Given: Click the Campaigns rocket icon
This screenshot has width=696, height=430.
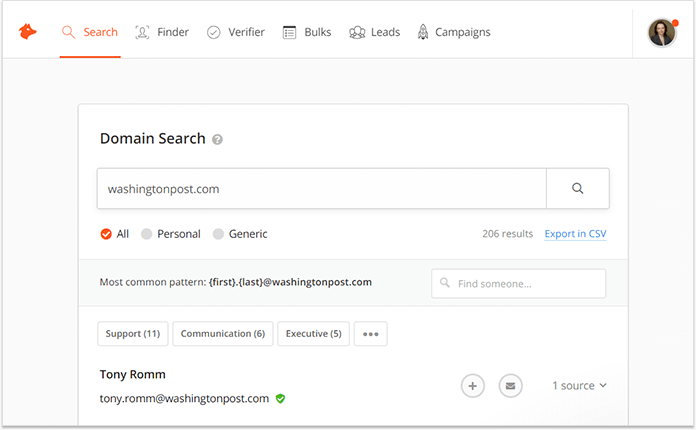Looking at the screenshot, I should pyautogui.click(x=423, y=32).
